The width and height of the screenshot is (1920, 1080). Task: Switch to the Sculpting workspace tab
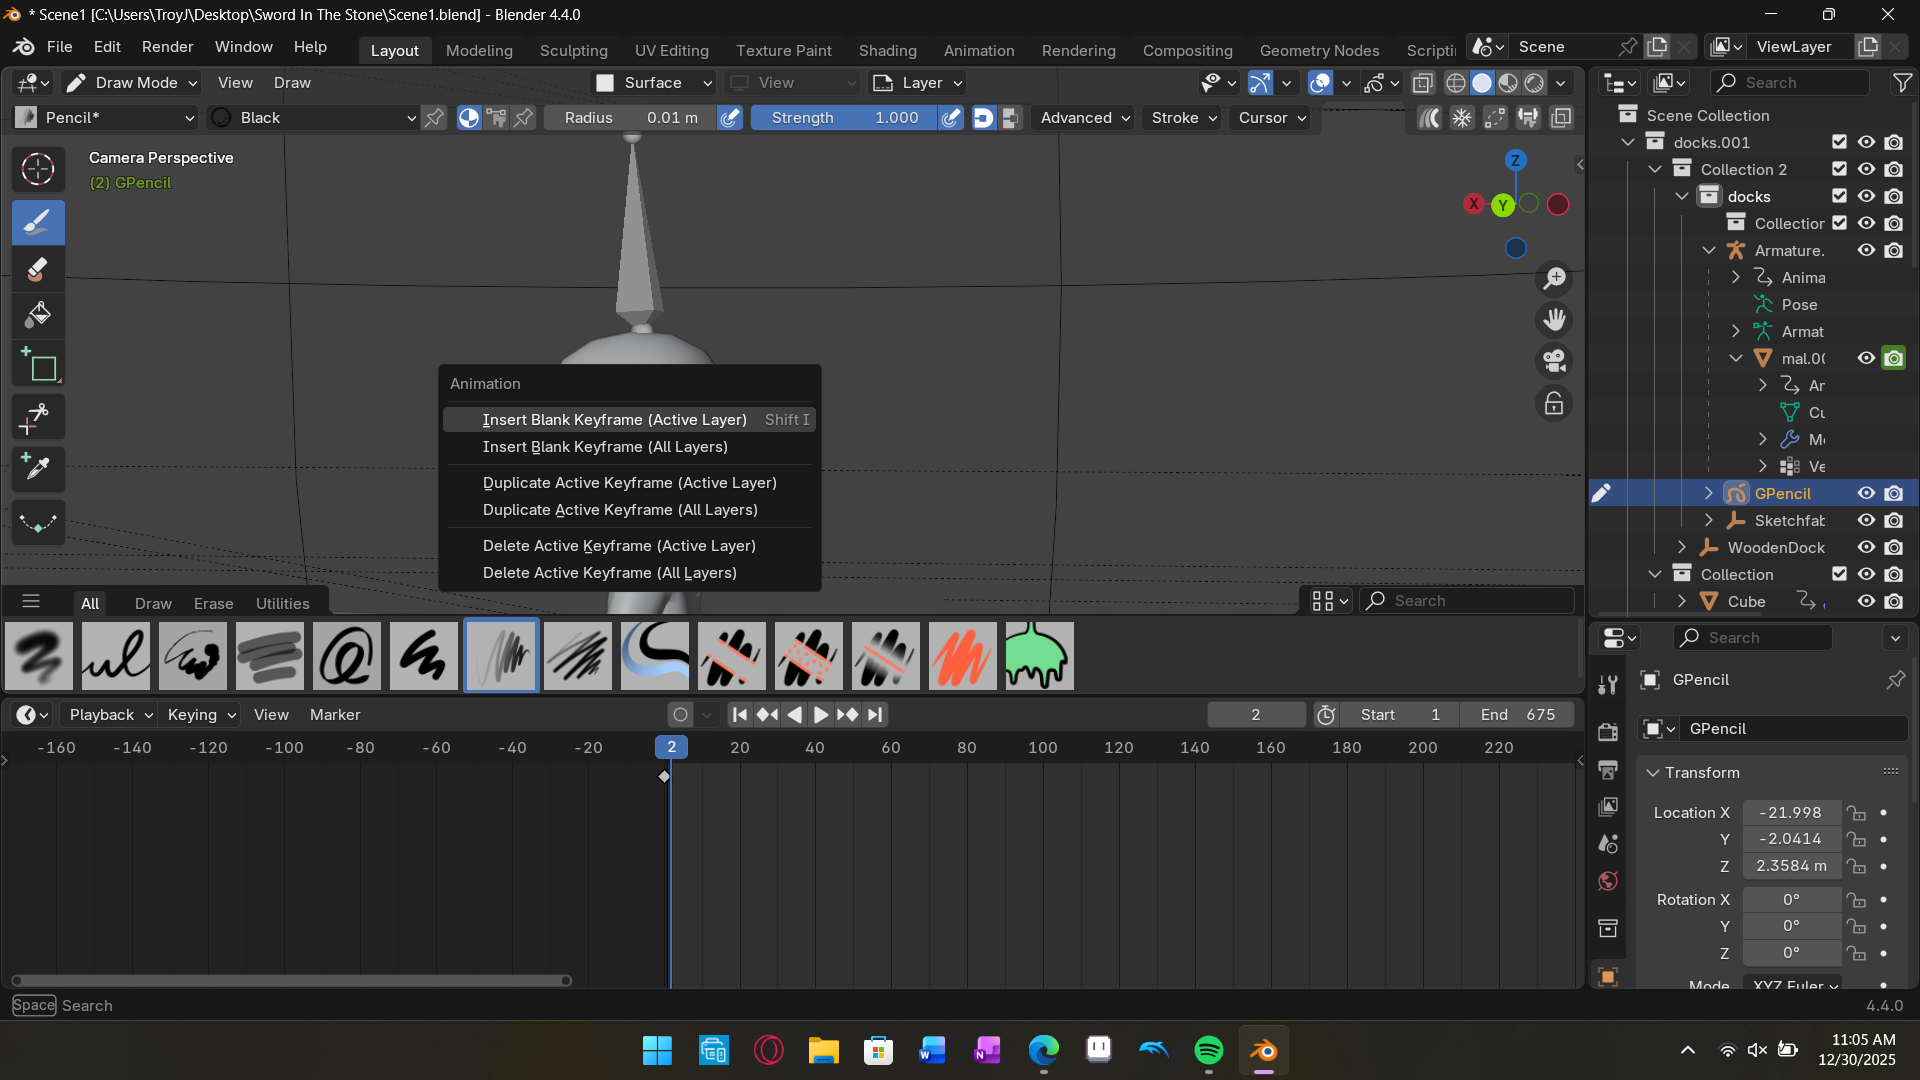point(573,50)
